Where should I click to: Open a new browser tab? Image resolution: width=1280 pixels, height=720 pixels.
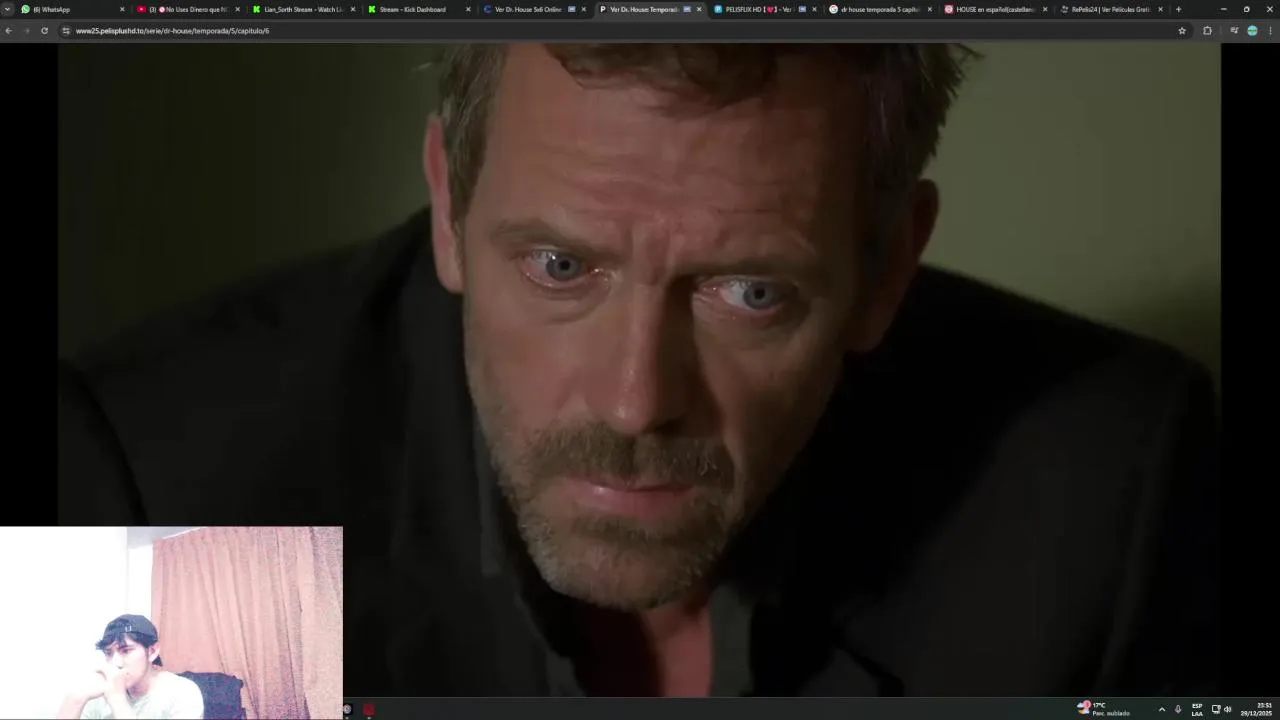tap(1178, 9)
